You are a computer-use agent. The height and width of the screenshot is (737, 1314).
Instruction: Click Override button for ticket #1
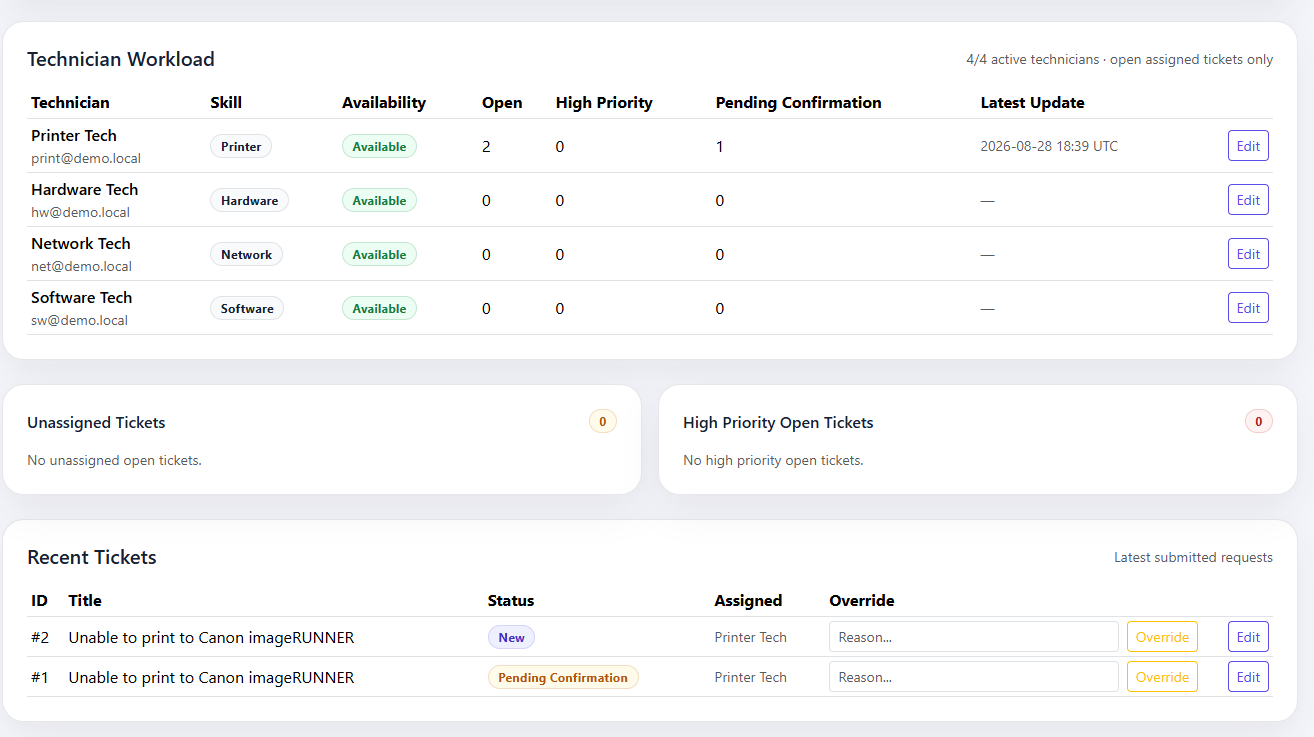(x=1162, y=677)
